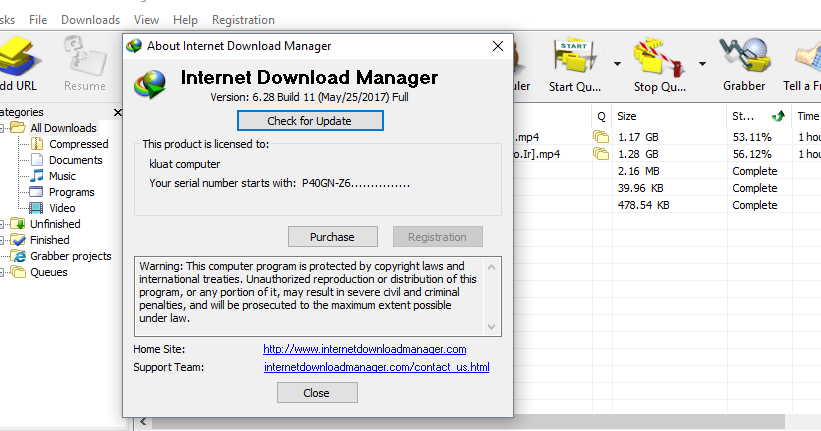Click the IDM logo in About dialog

150,84
